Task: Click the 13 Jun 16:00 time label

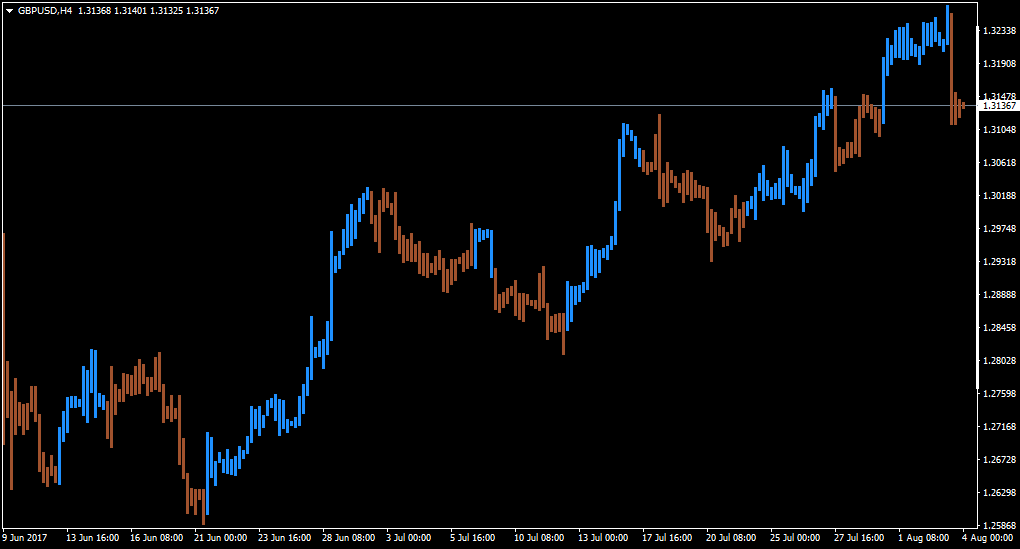Action: [x=92, y=538]
